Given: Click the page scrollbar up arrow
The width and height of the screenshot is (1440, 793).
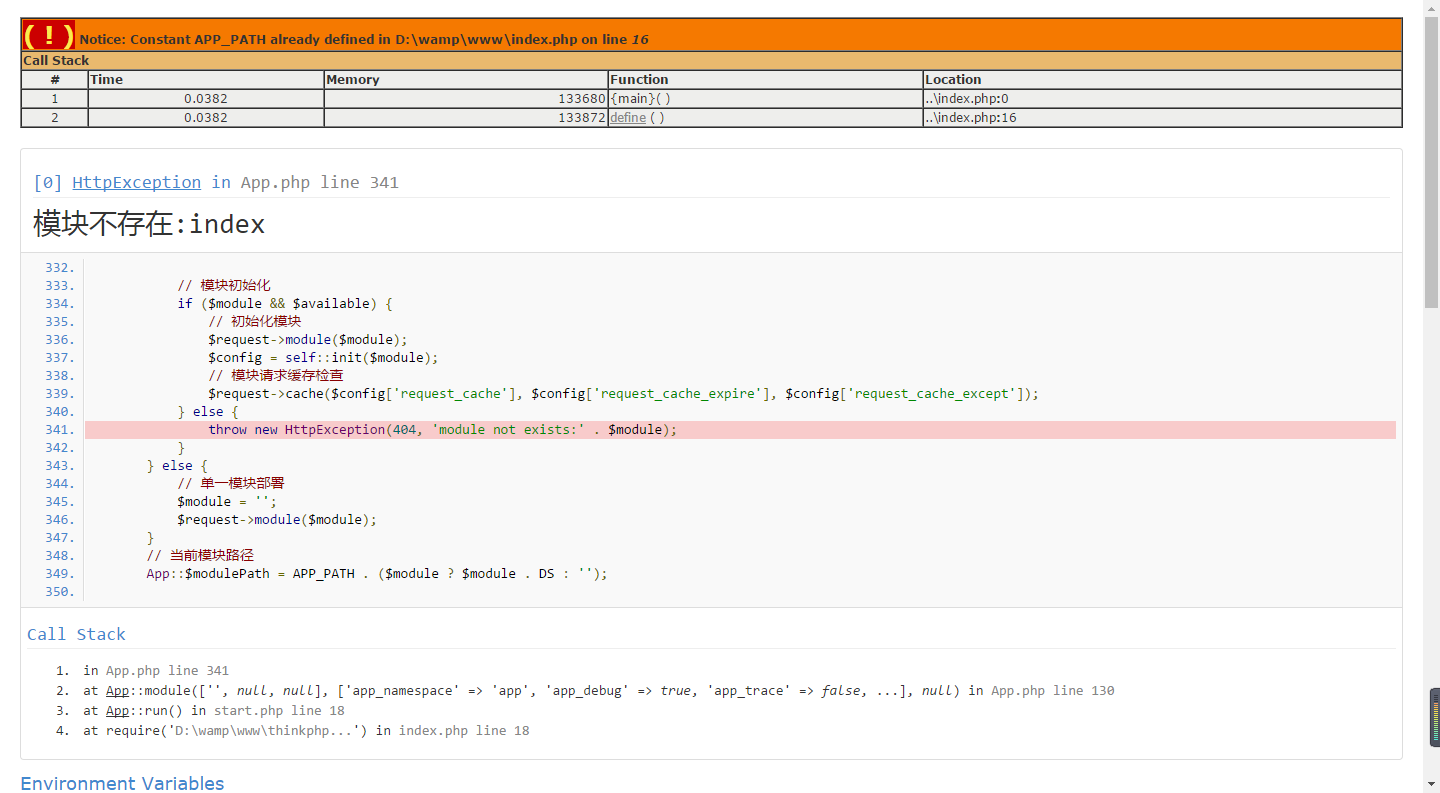Looking at the screenshot, I should click(x=1431, y=8).
